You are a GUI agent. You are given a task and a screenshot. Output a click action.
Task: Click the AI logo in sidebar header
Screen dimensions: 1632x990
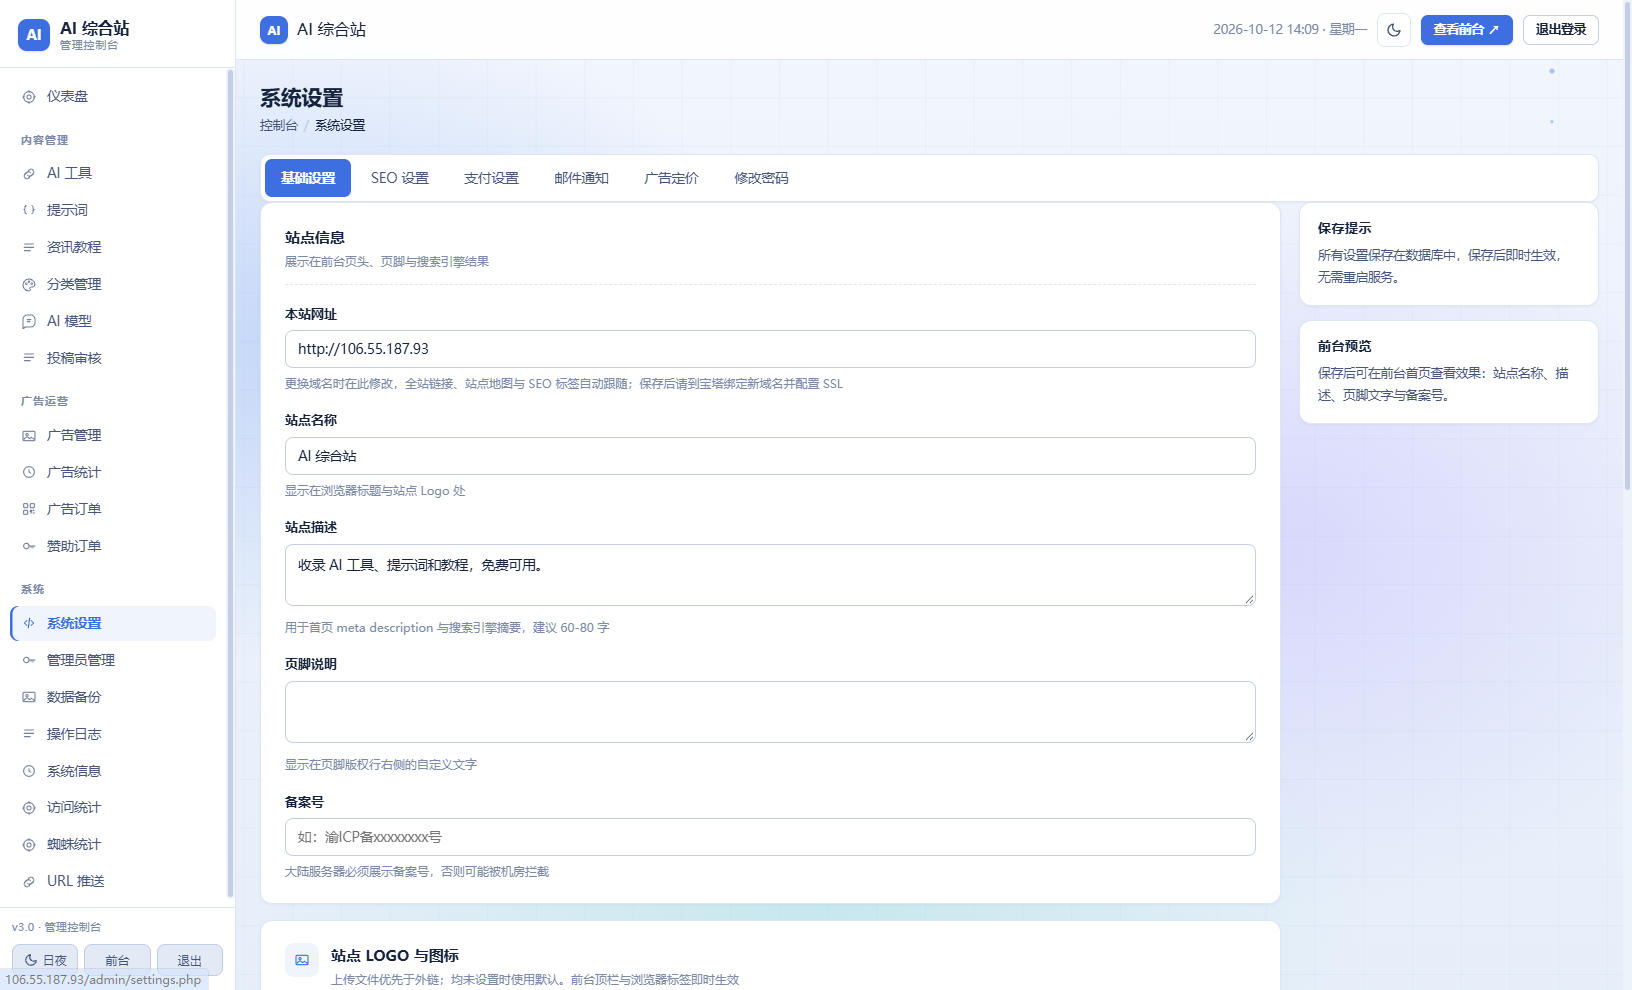pos(34,35)
